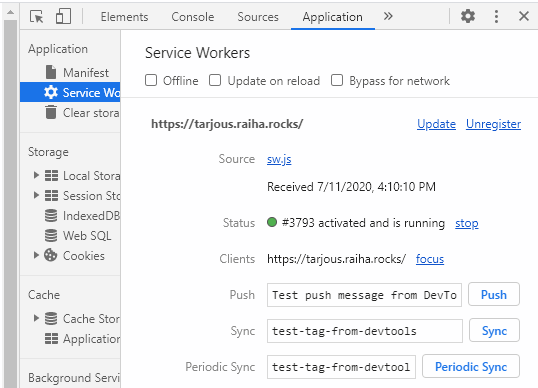538x388 pixels.
Task: Click the IndexedDB database icon
Action: point(51,215)
